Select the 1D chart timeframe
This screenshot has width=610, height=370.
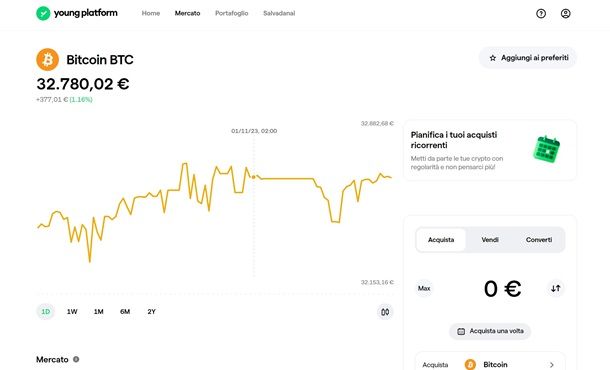(x=46, y=312)
